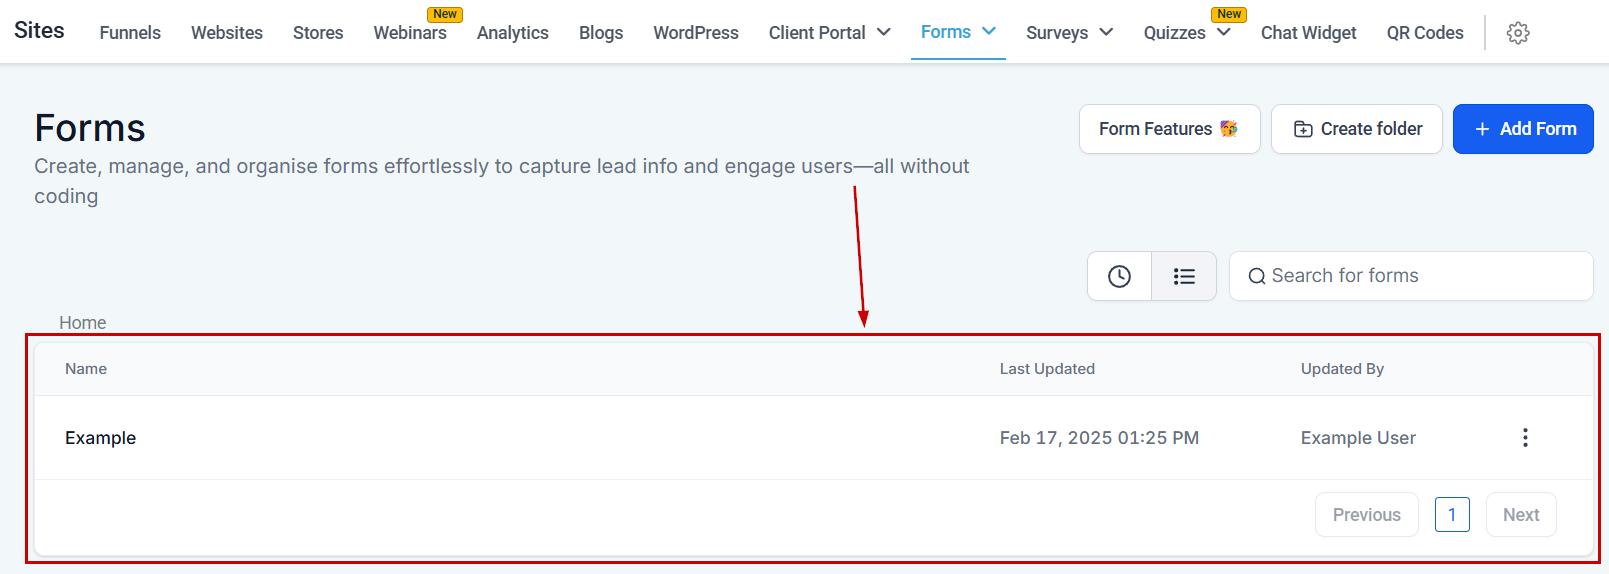
Task: Switch to list view icon
Action: click(x=1184, y=276)
